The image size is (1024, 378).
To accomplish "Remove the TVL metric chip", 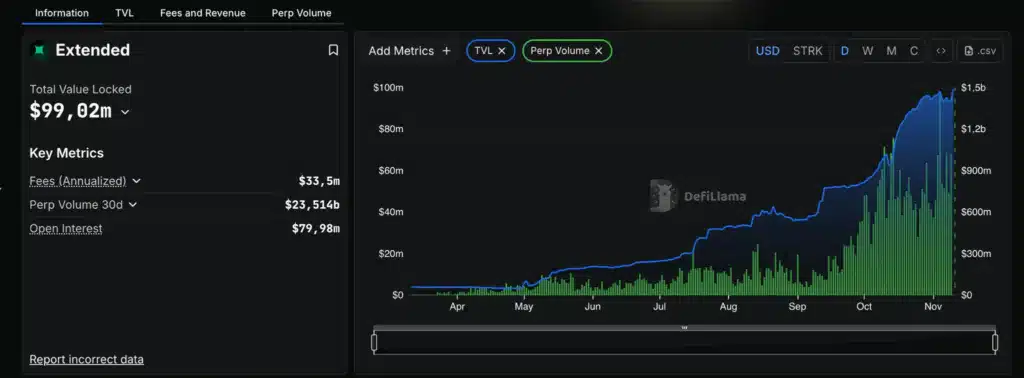I will coord(502,51).
